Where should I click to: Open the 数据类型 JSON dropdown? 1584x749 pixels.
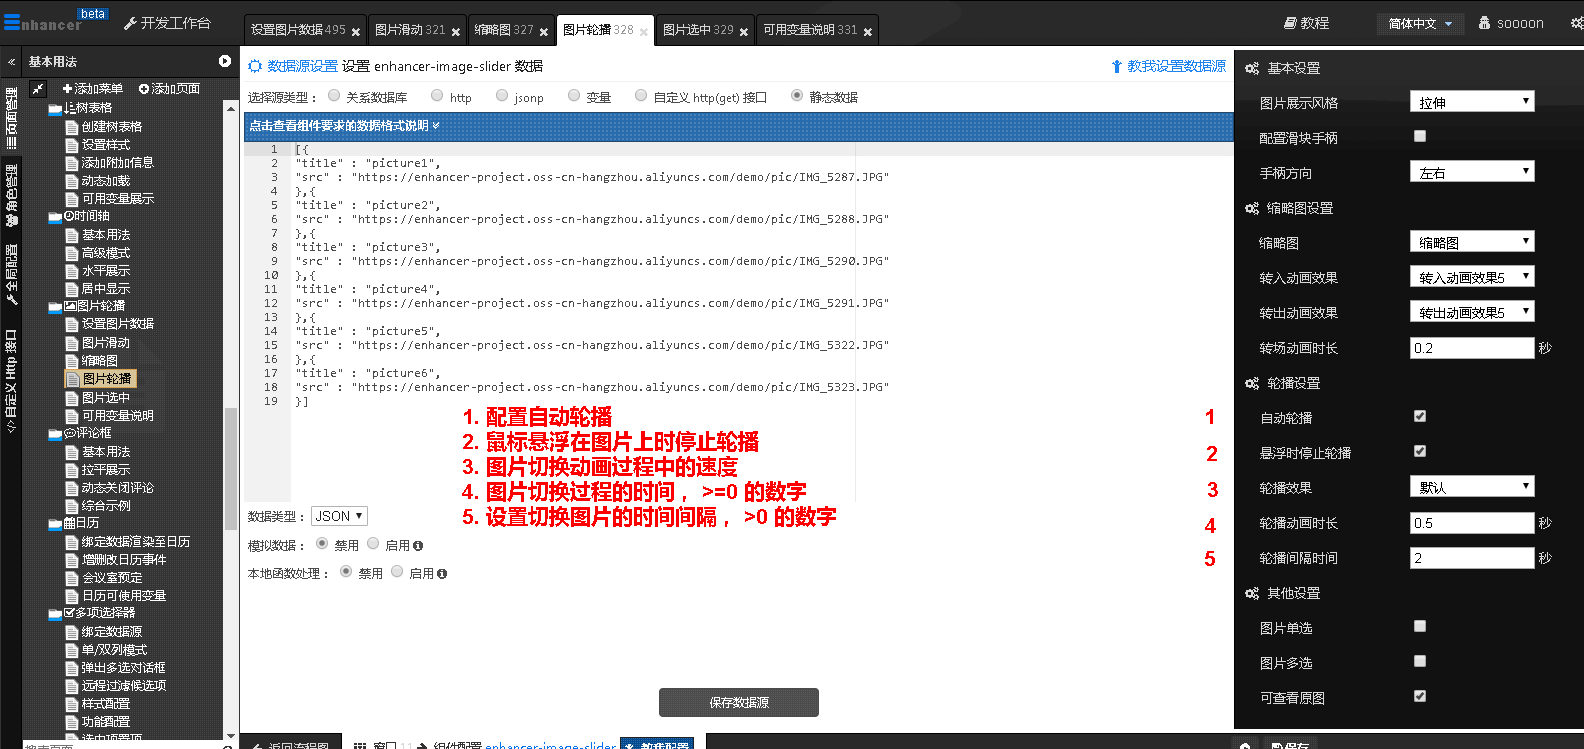pos(339,516)
